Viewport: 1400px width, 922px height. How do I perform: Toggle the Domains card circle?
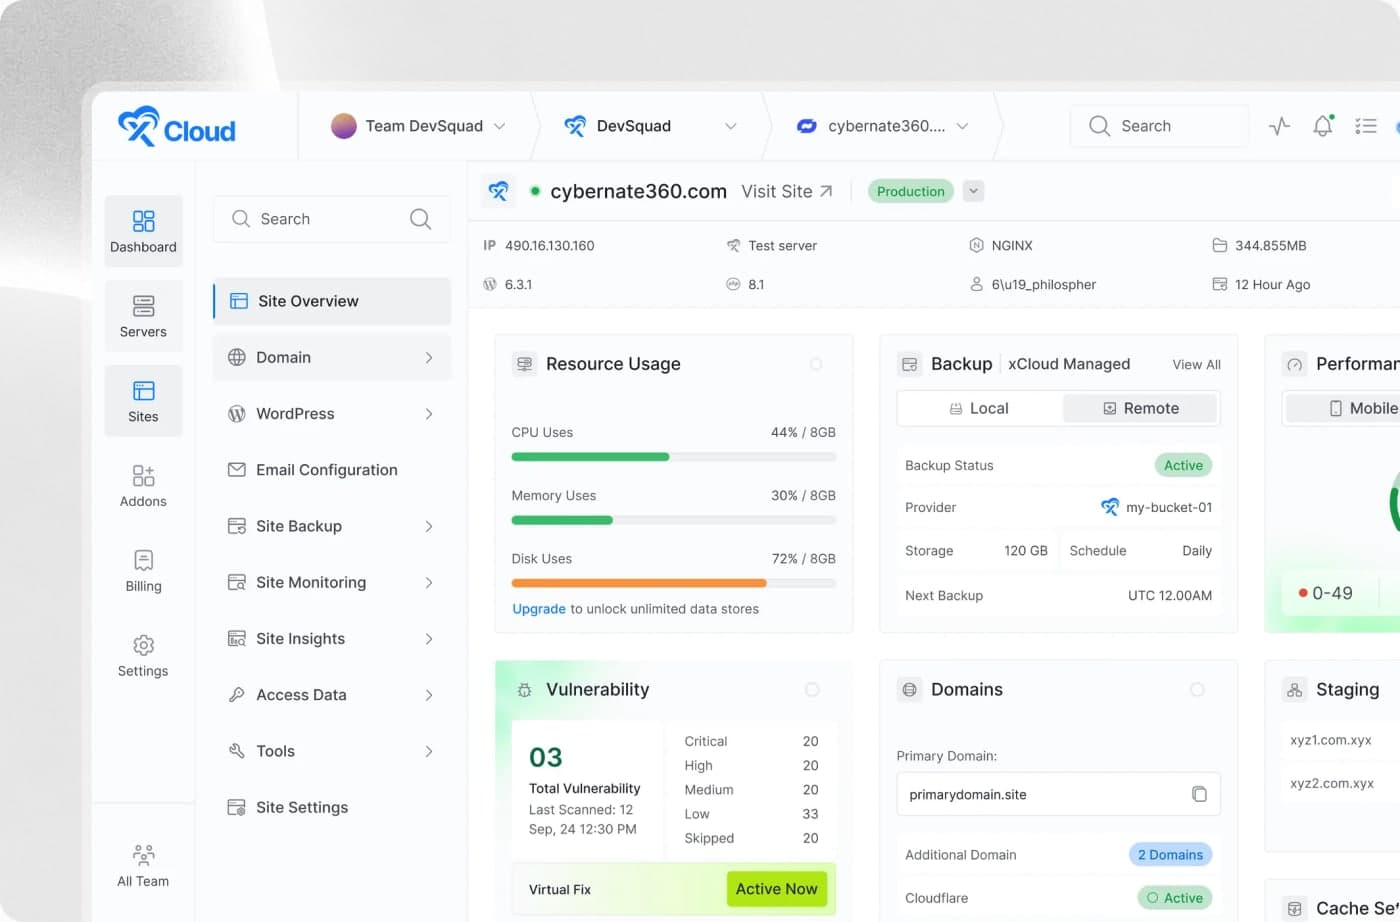1197,689
